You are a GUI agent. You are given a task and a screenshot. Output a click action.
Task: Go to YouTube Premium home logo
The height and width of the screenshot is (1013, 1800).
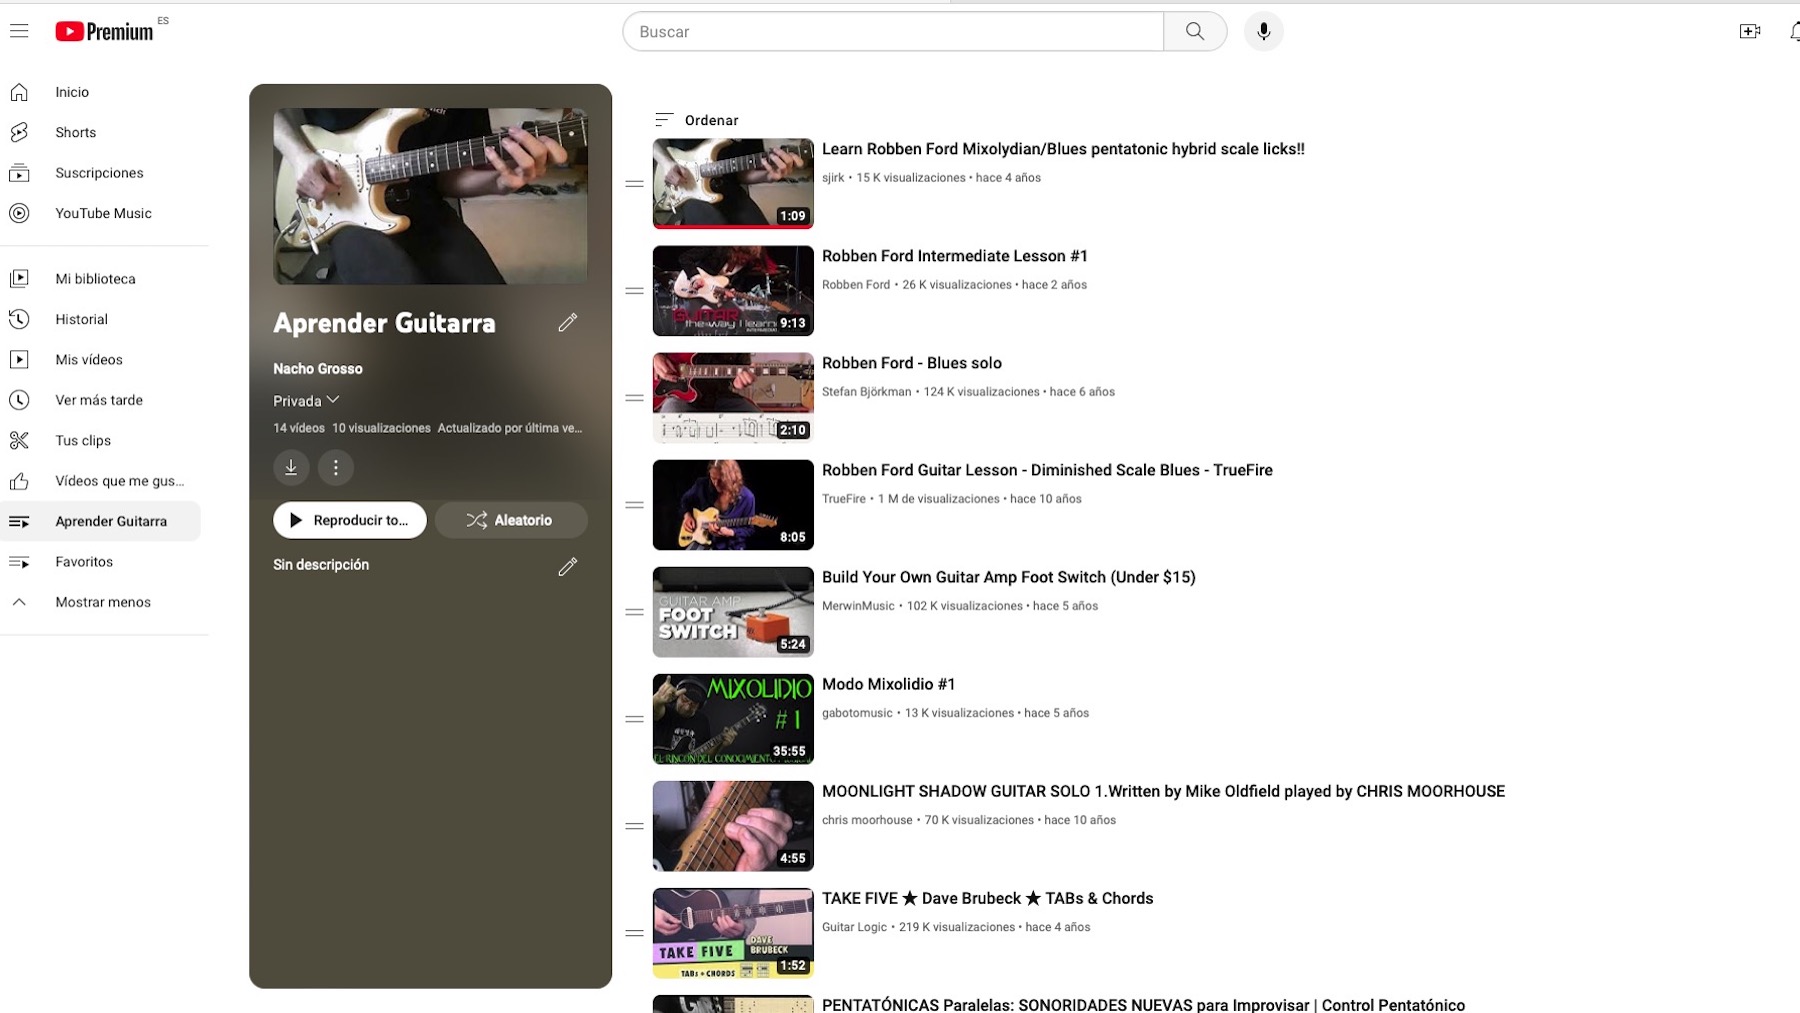[x=104, y=32]
